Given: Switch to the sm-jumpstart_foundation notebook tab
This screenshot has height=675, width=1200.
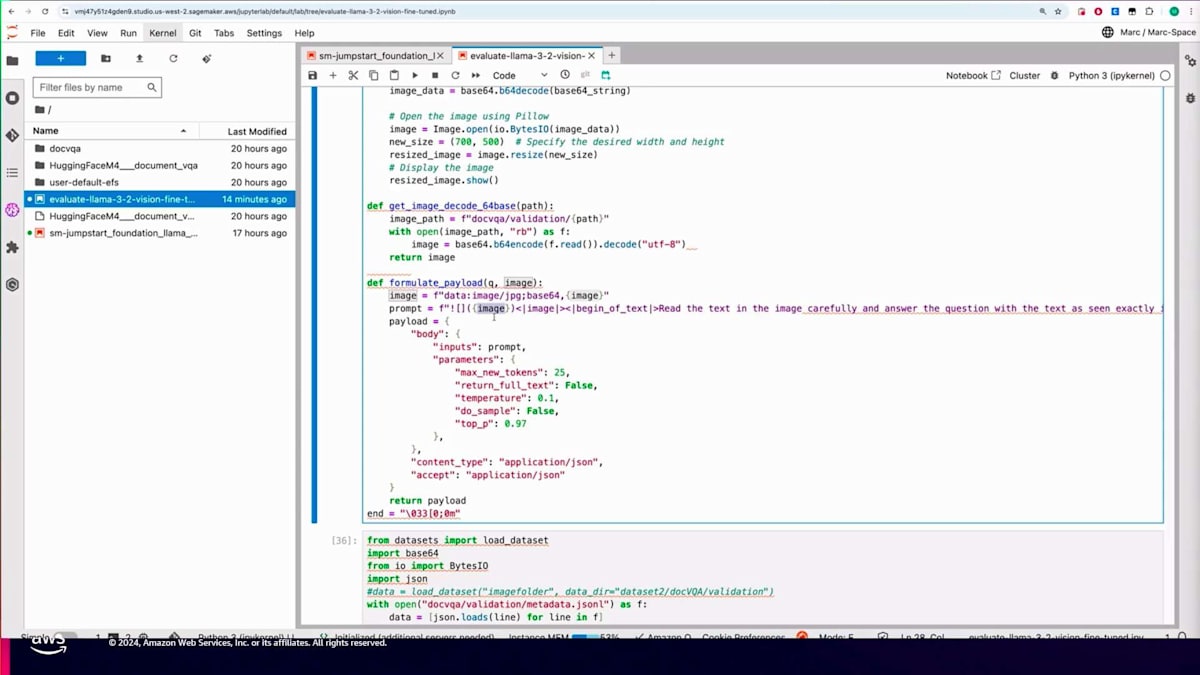Looking at the screenshot, I should [375, 56].
